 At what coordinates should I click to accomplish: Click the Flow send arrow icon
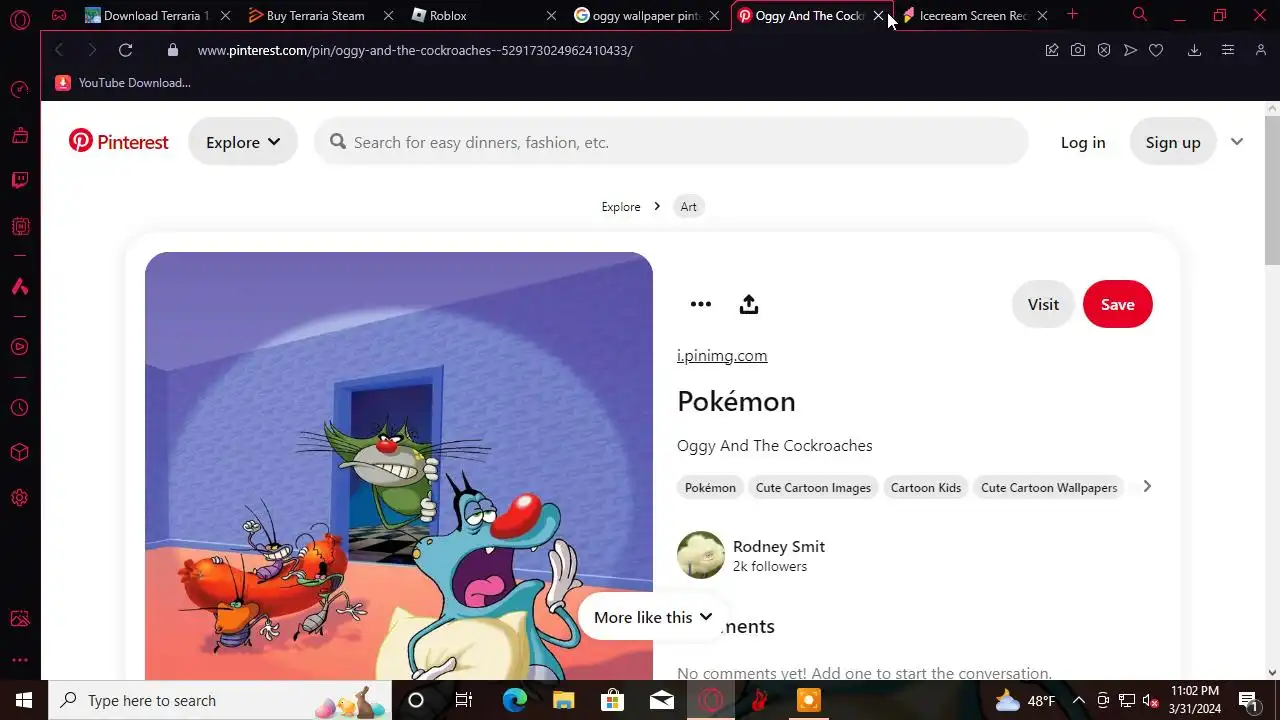pos(1130,50)
